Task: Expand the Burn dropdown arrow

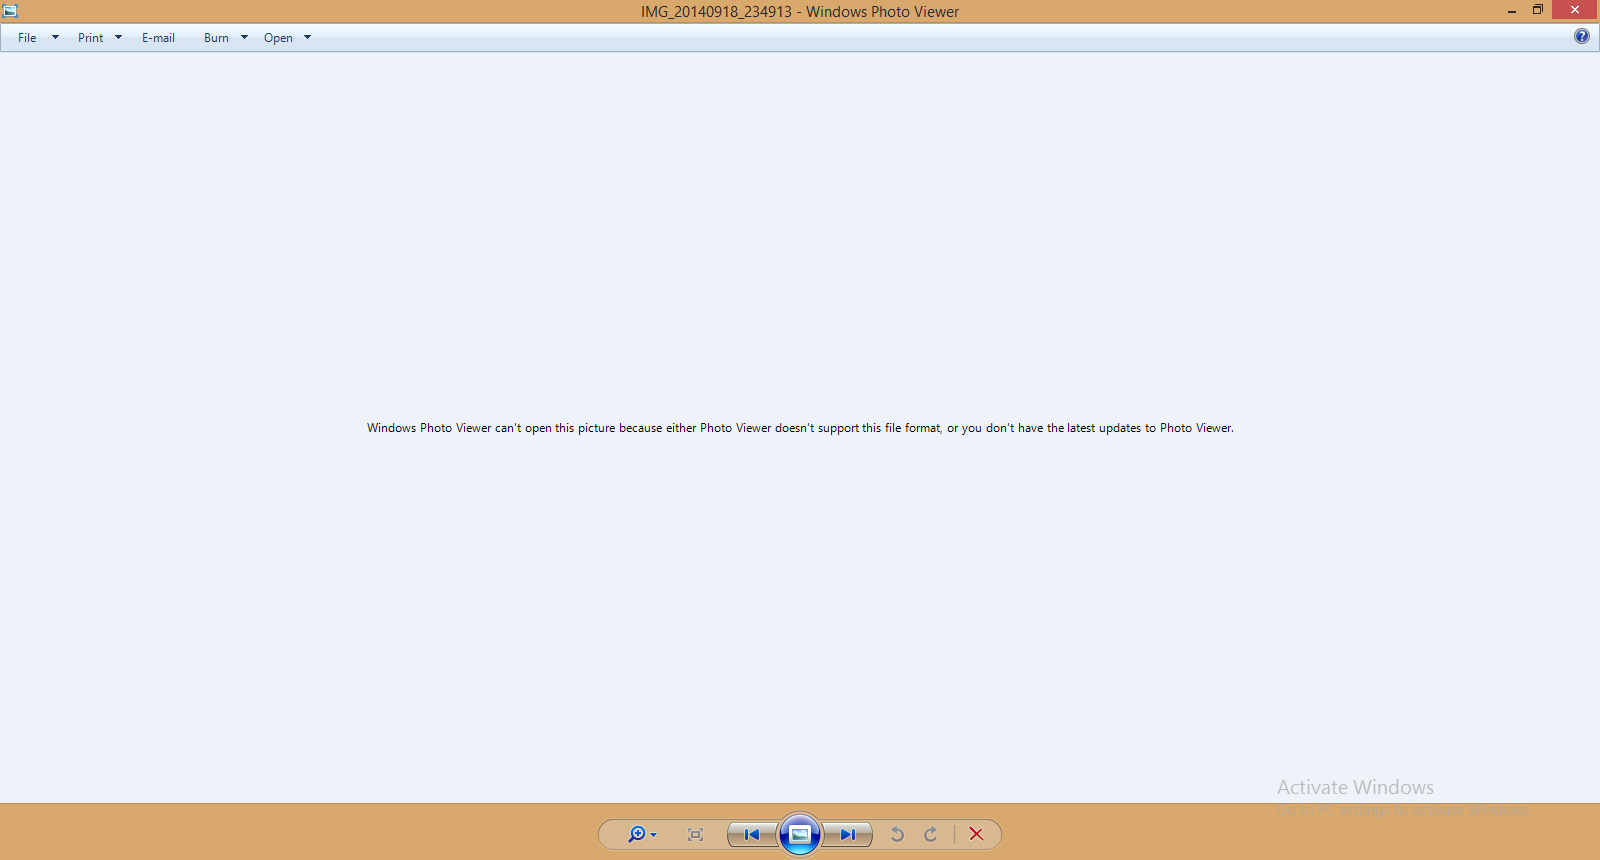Action: tap(244, 38)
